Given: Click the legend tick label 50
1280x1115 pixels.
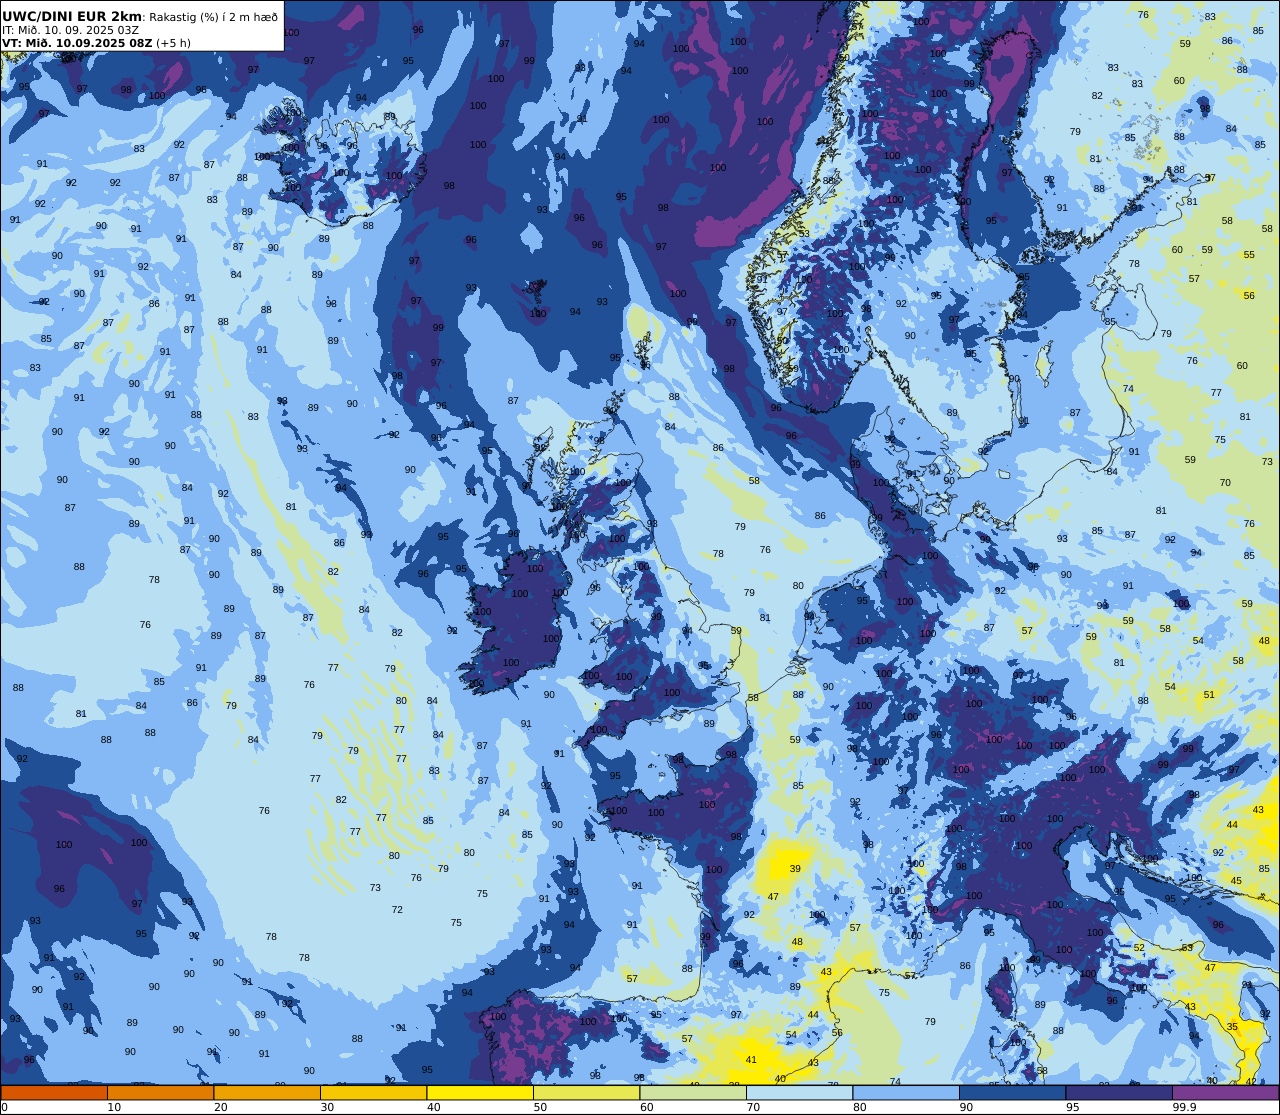Looking at the screenshot, I should 540,1107.
